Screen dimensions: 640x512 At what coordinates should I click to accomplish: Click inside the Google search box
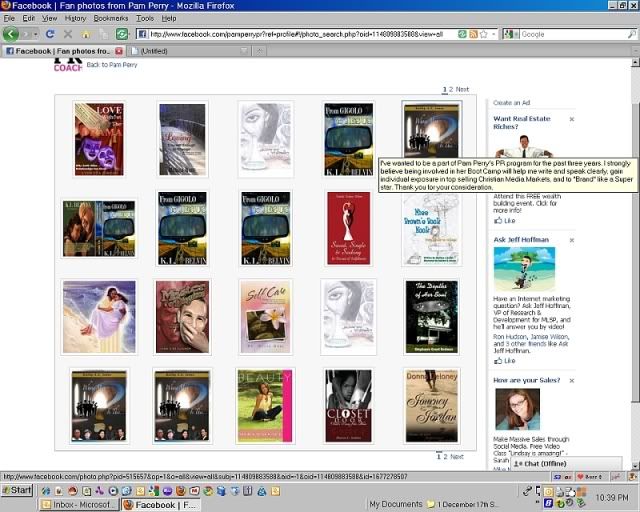(x=573, y=34)
